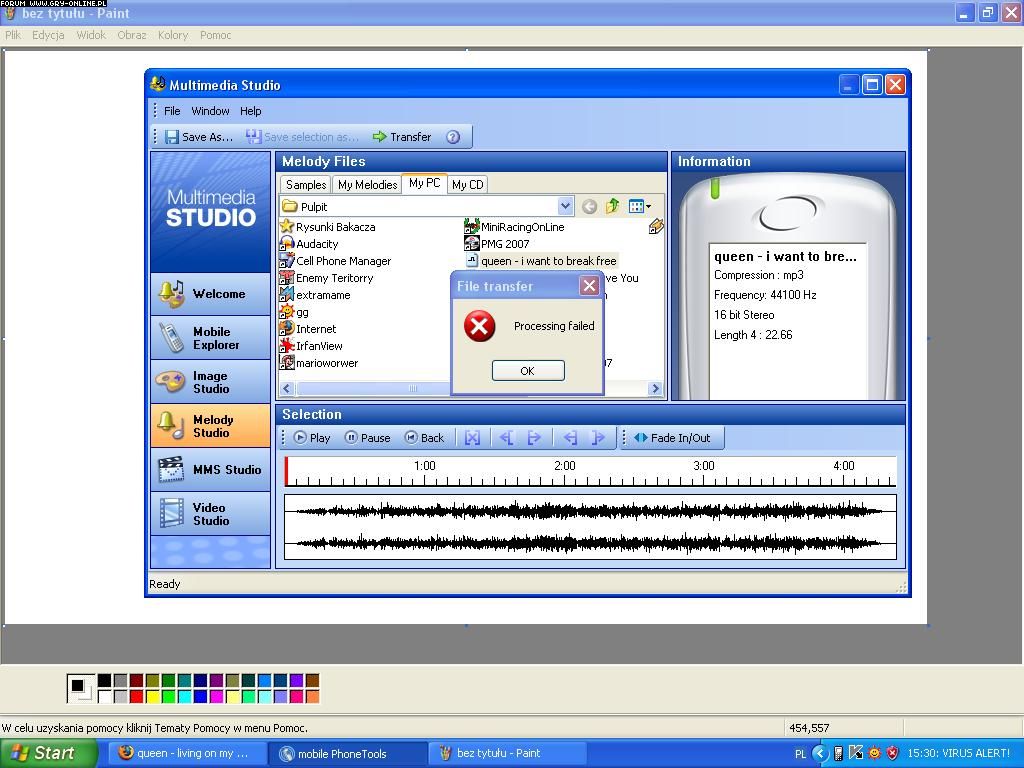Select the Rysunki Bakacza star folder
This screenshot has width=1024, height=768.
[328, 227]
